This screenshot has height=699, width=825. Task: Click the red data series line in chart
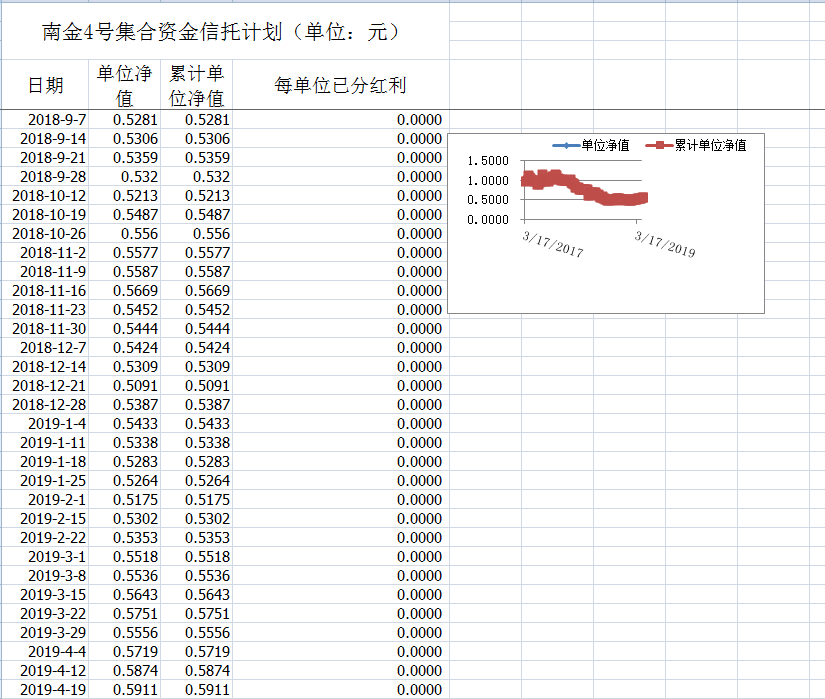click(584, 188)
